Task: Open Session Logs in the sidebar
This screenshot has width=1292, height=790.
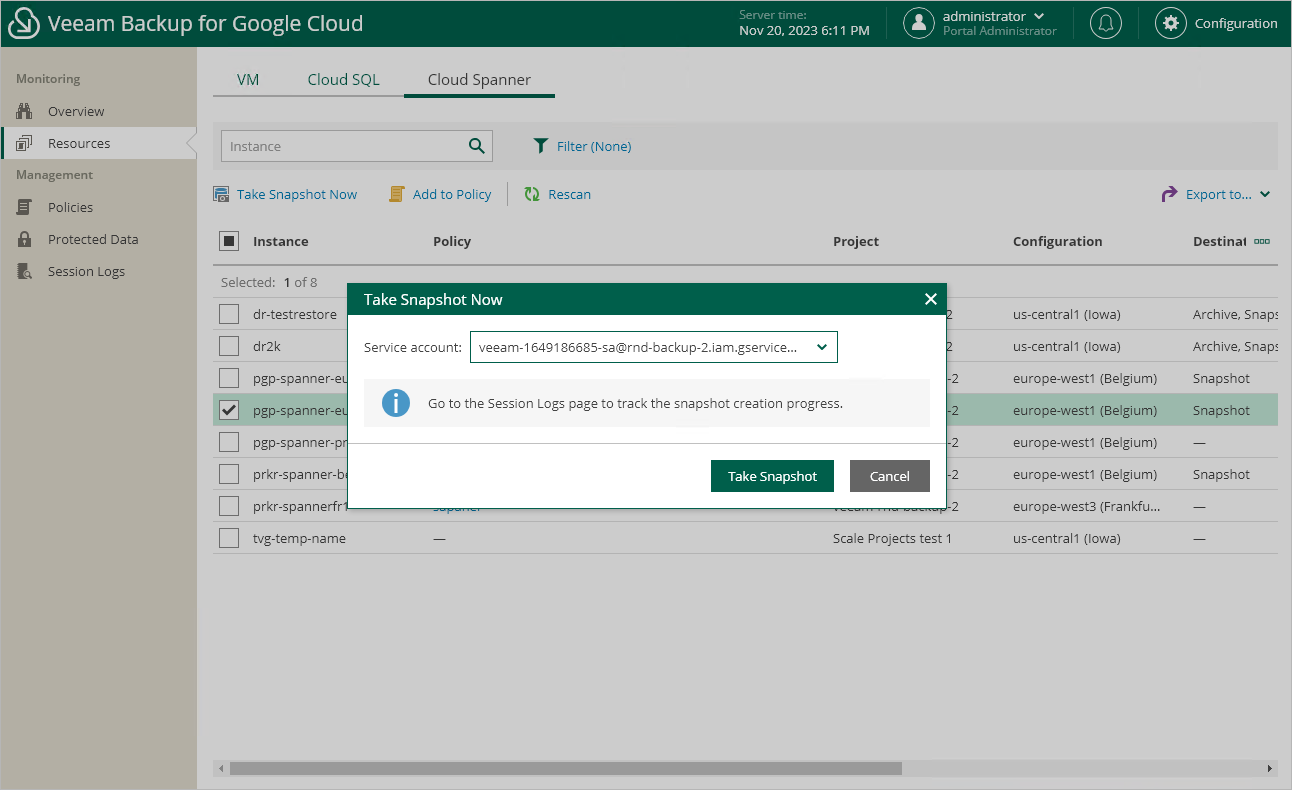Action: coord(86,271)
